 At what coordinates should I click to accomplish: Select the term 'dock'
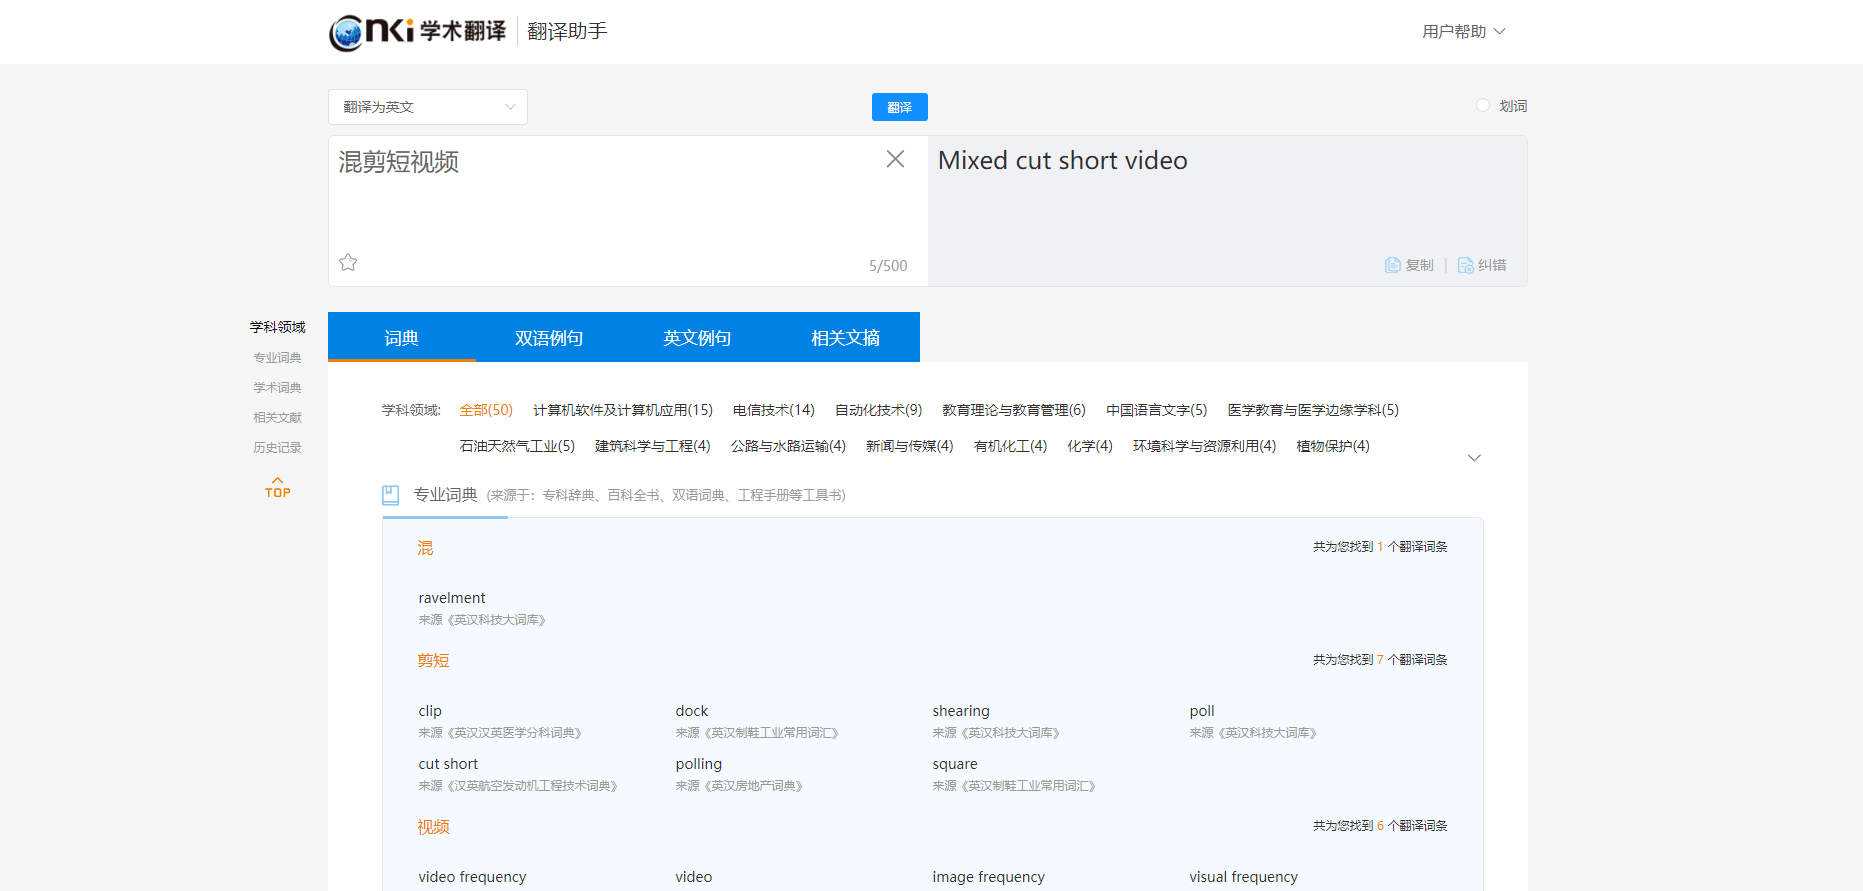(692, 711)
